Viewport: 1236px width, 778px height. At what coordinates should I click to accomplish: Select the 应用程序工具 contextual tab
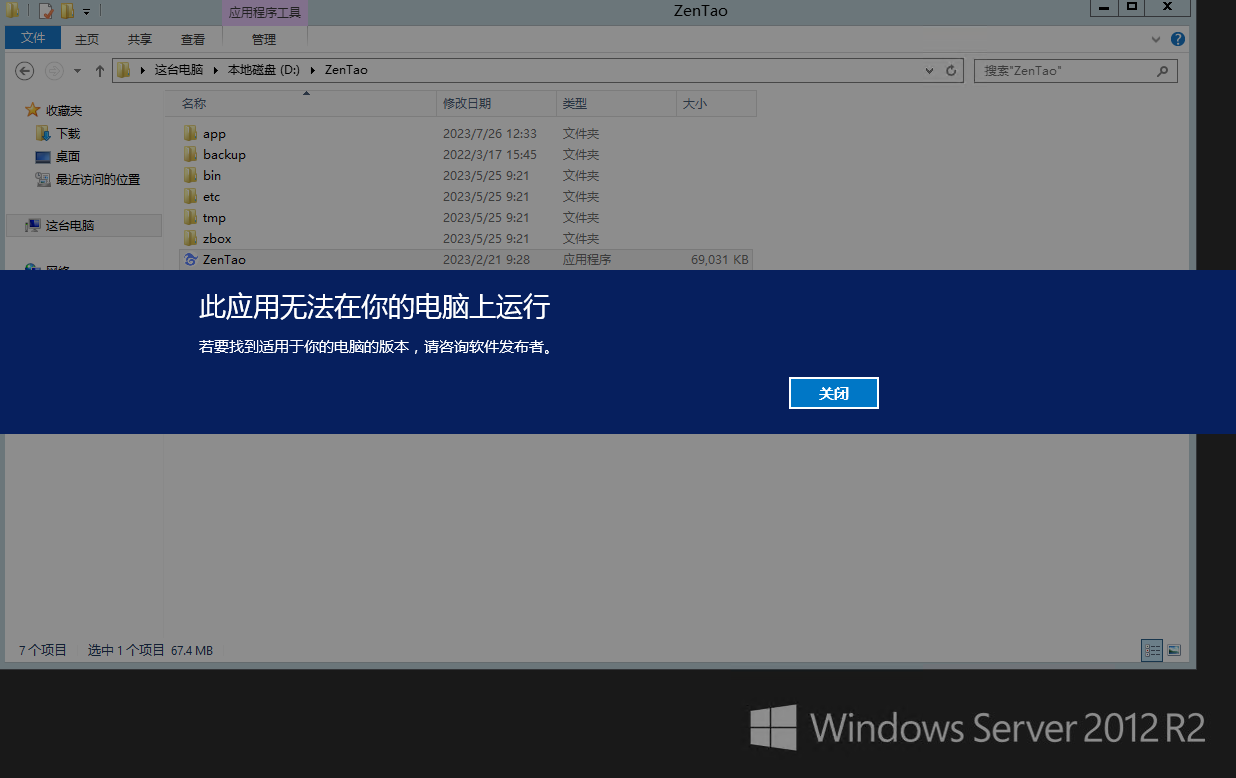pyautogui.click(x=264, y=12)
